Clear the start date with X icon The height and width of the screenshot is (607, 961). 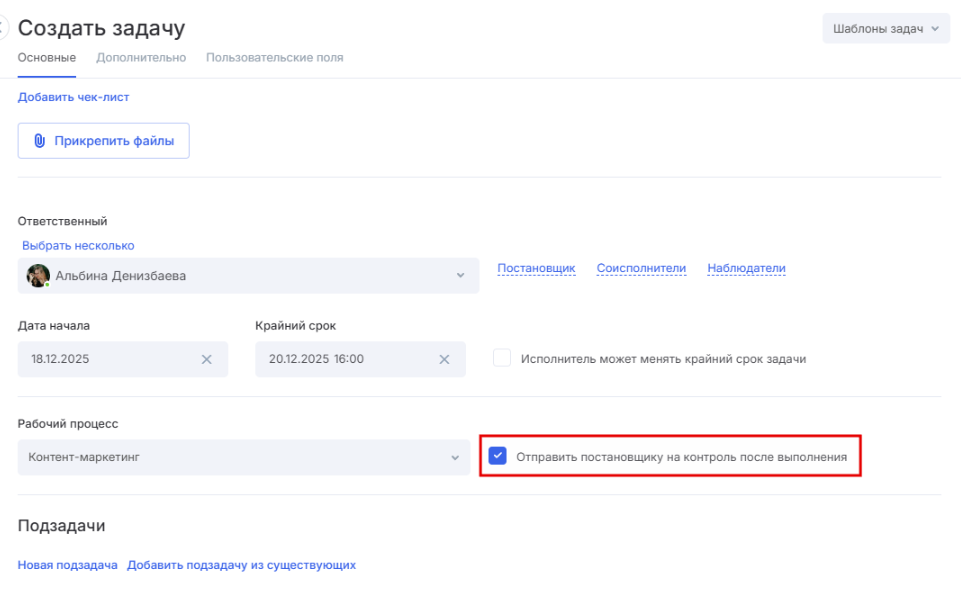207,360
